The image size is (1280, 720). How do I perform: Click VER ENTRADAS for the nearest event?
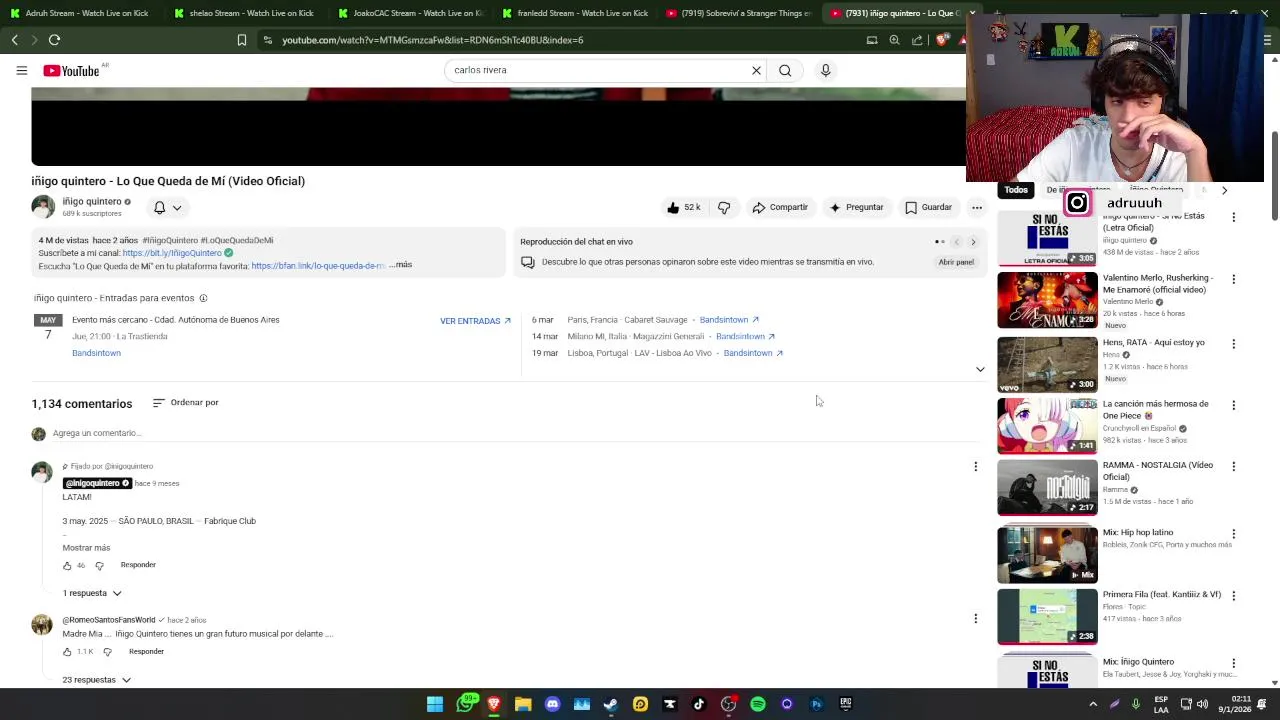coord(475,321)
